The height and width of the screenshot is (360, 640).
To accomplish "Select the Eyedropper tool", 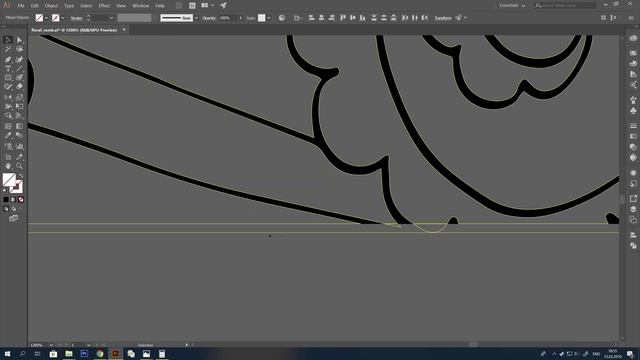I will tap(8, 136).
